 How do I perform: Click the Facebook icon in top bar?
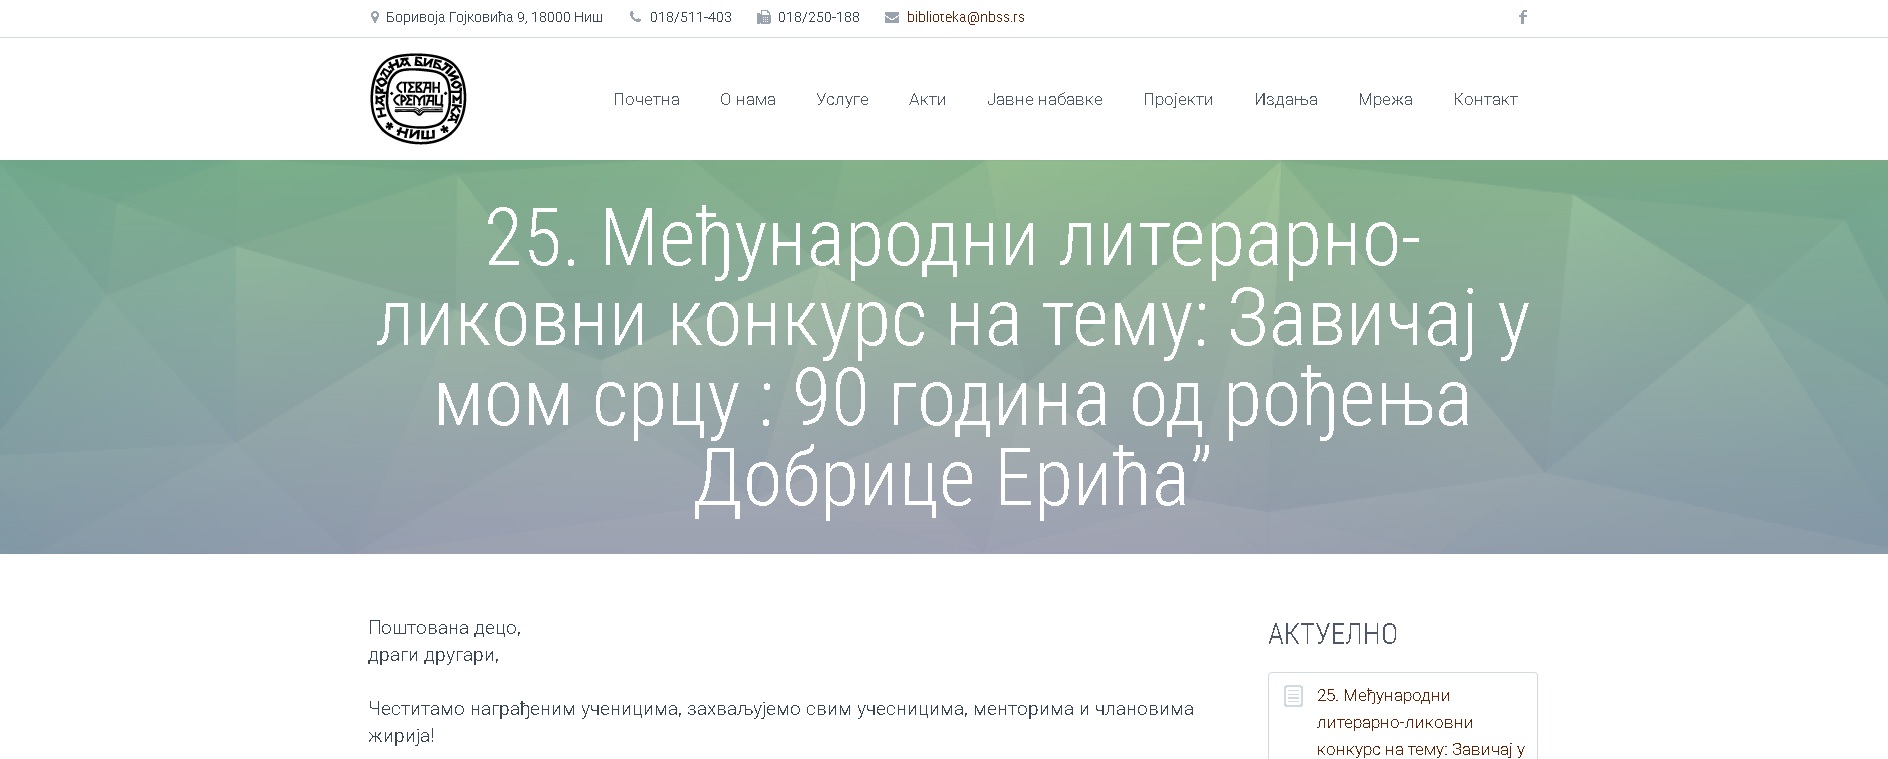click(x=1522, y=17)
